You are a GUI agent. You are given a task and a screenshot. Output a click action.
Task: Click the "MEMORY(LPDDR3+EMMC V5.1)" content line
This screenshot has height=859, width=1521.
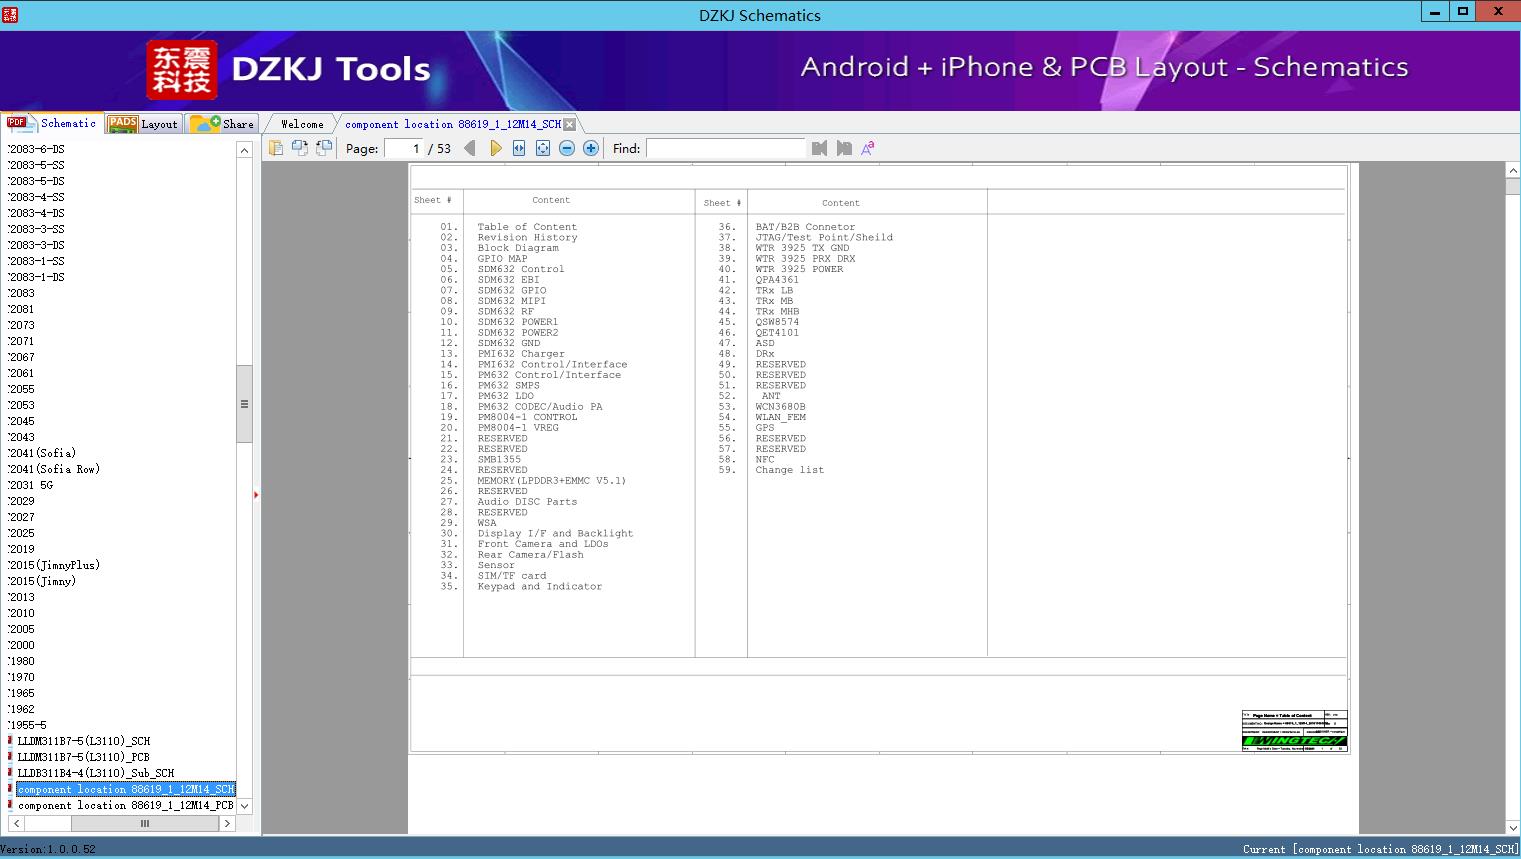[552, 481]
